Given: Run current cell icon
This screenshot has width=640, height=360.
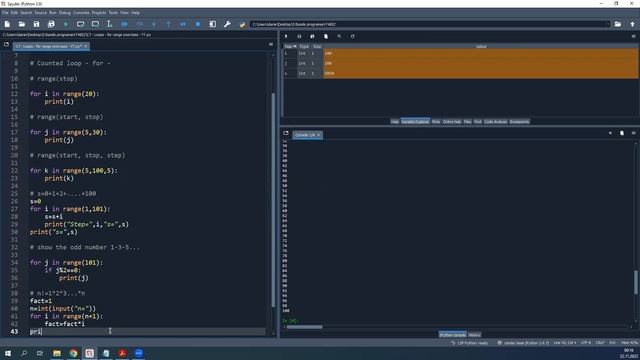Looking at the screenshot, I should [80, 24].
